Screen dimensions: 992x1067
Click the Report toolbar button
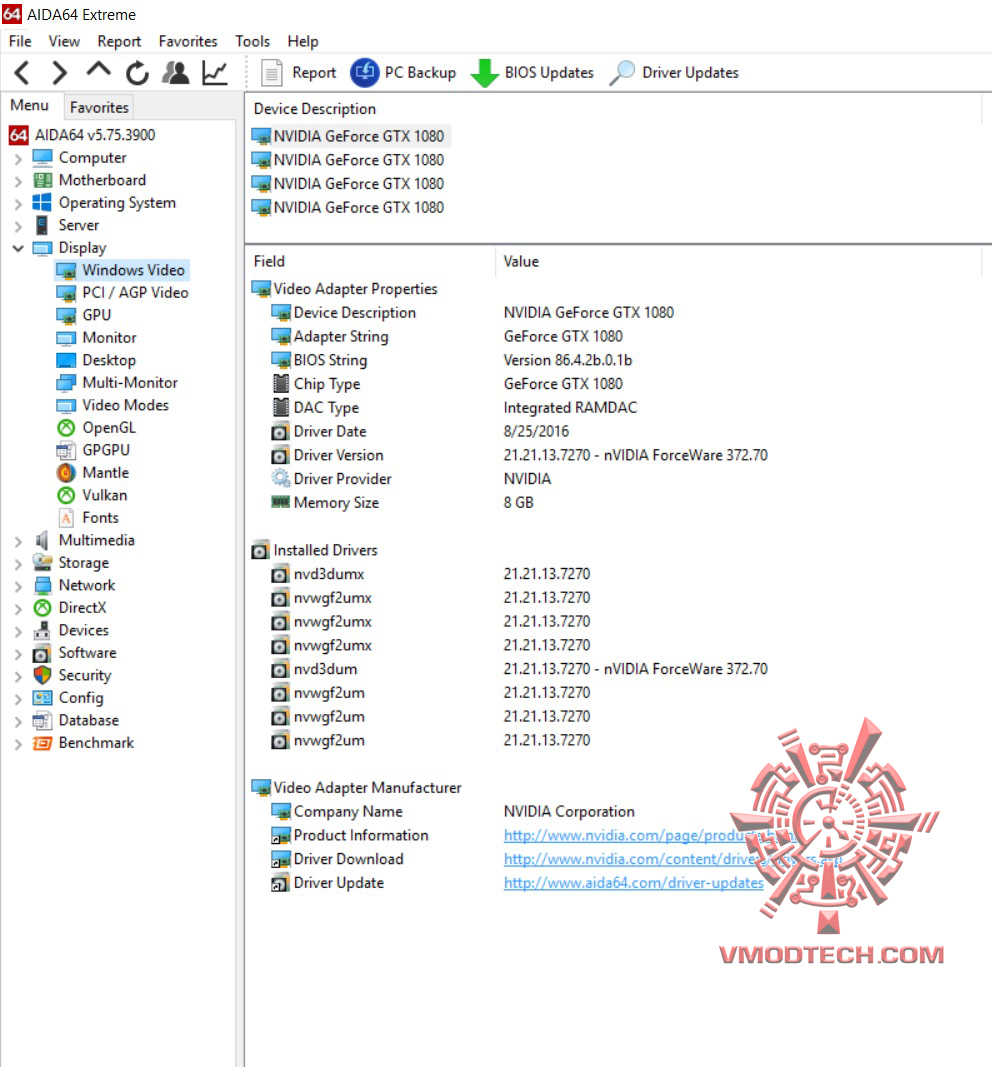pyautogui.click(x=299, y=73)
